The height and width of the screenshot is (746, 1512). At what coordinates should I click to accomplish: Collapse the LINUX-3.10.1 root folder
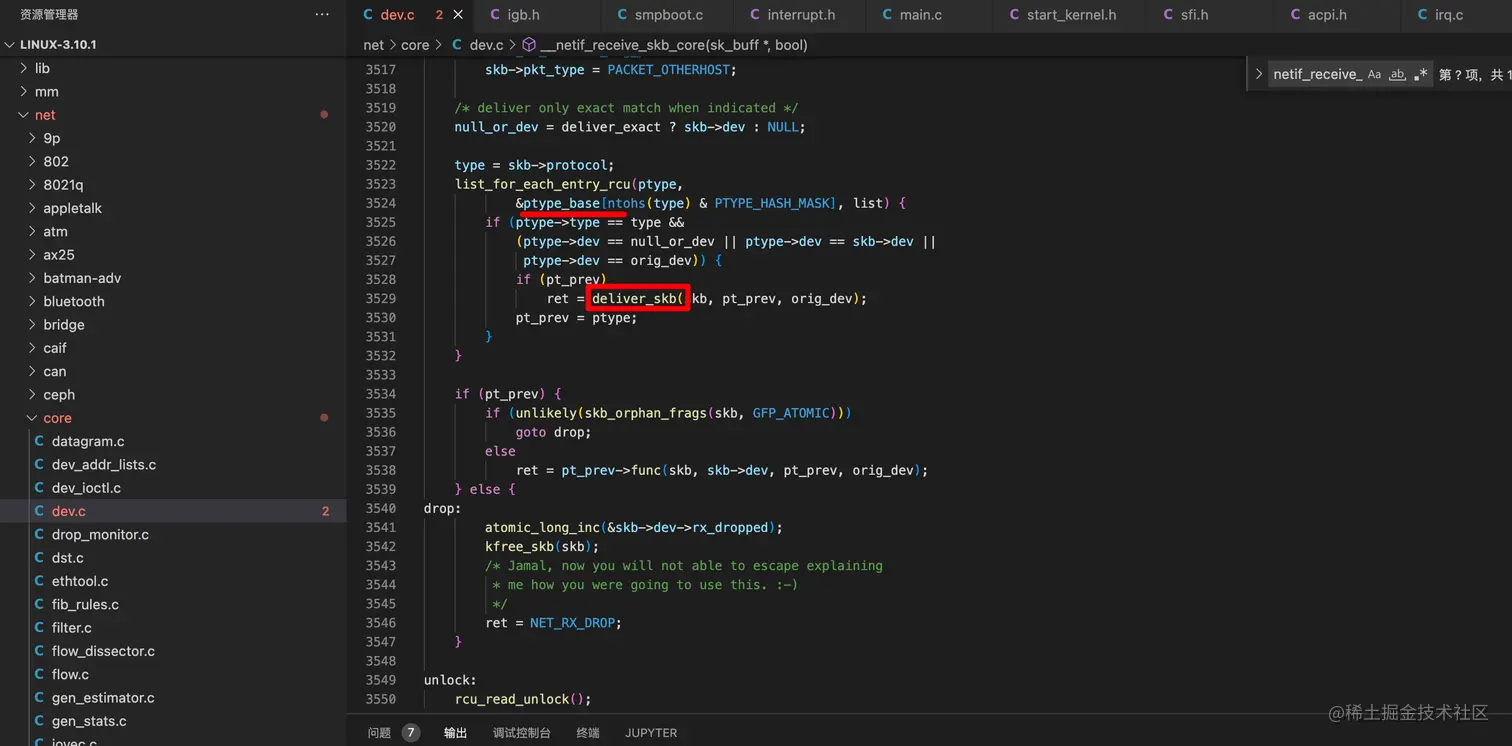(x=10, y=45)
